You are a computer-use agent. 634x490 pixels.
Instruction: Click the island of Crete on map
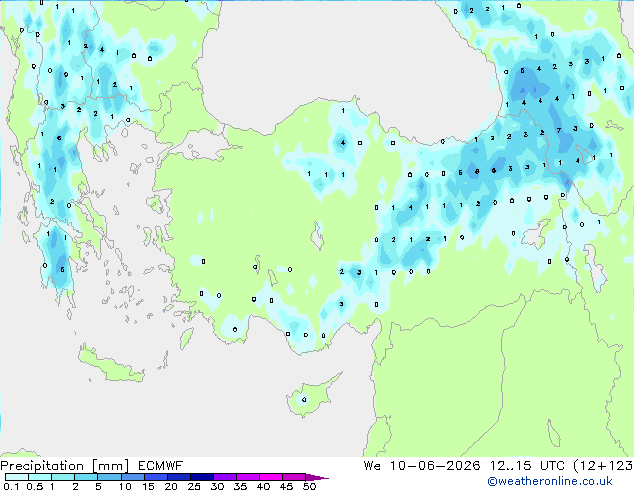click(x=109, y=366)
